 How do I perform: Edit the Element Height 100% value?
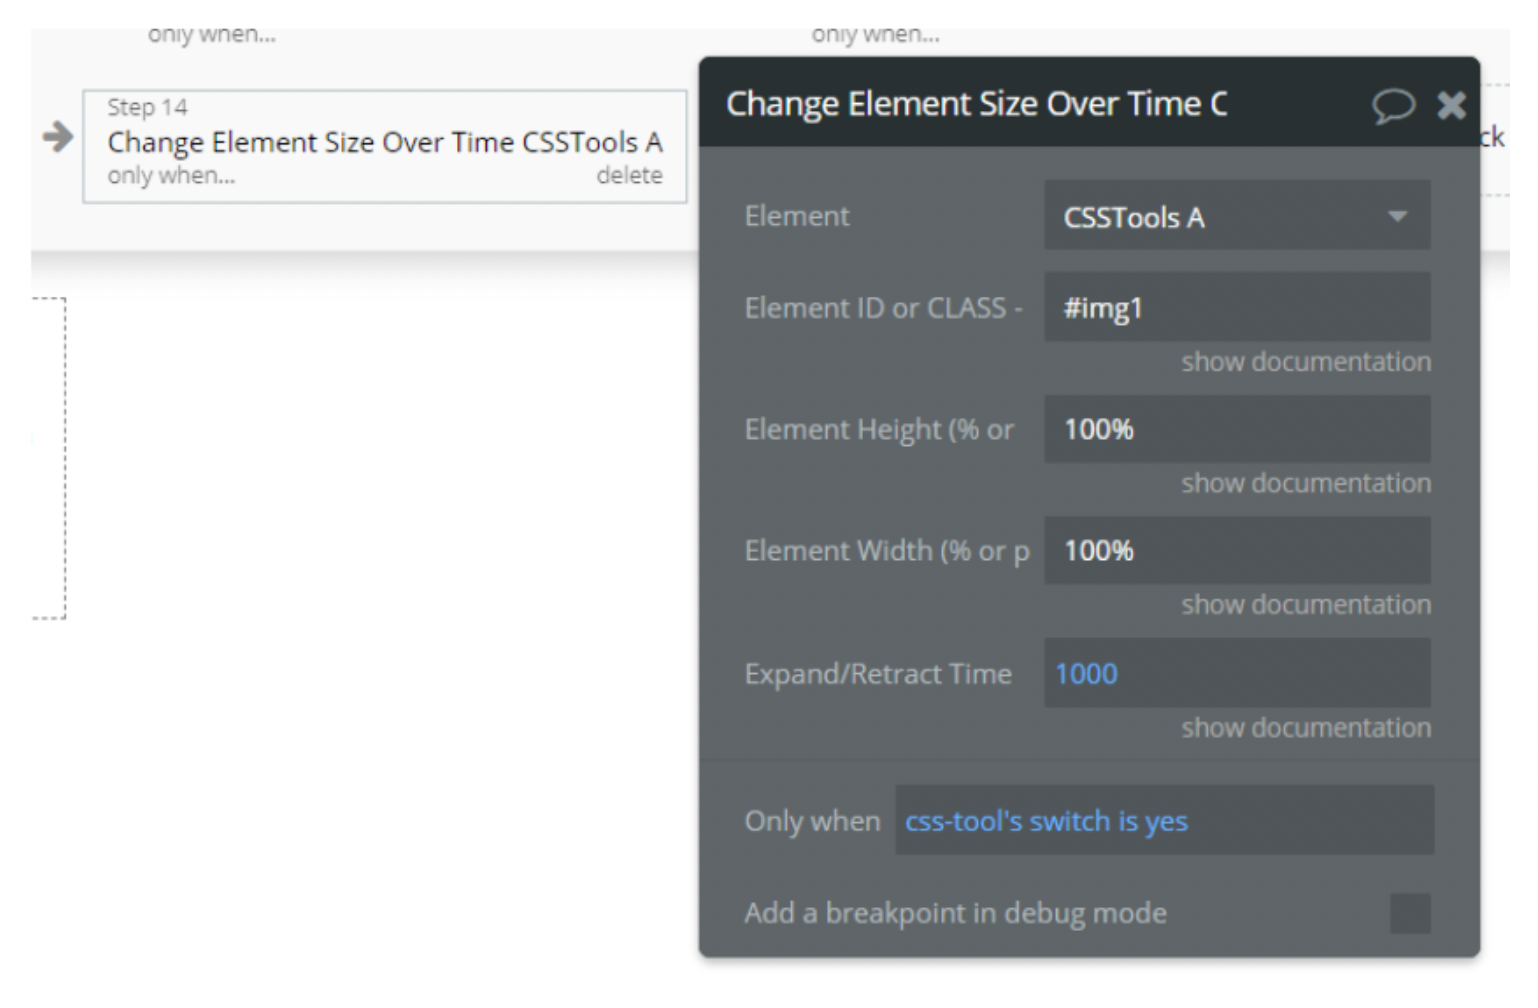point(1237,428)
